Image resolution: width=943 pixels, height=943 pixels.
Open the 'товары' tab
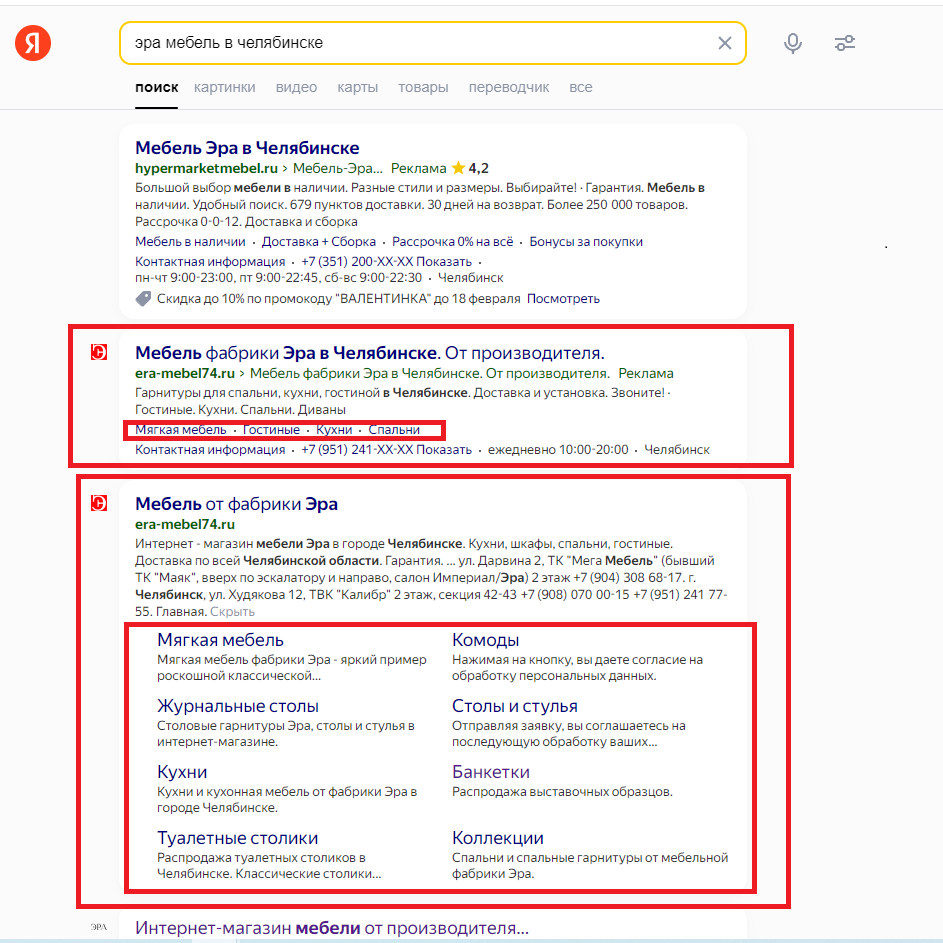pos(423,87)
